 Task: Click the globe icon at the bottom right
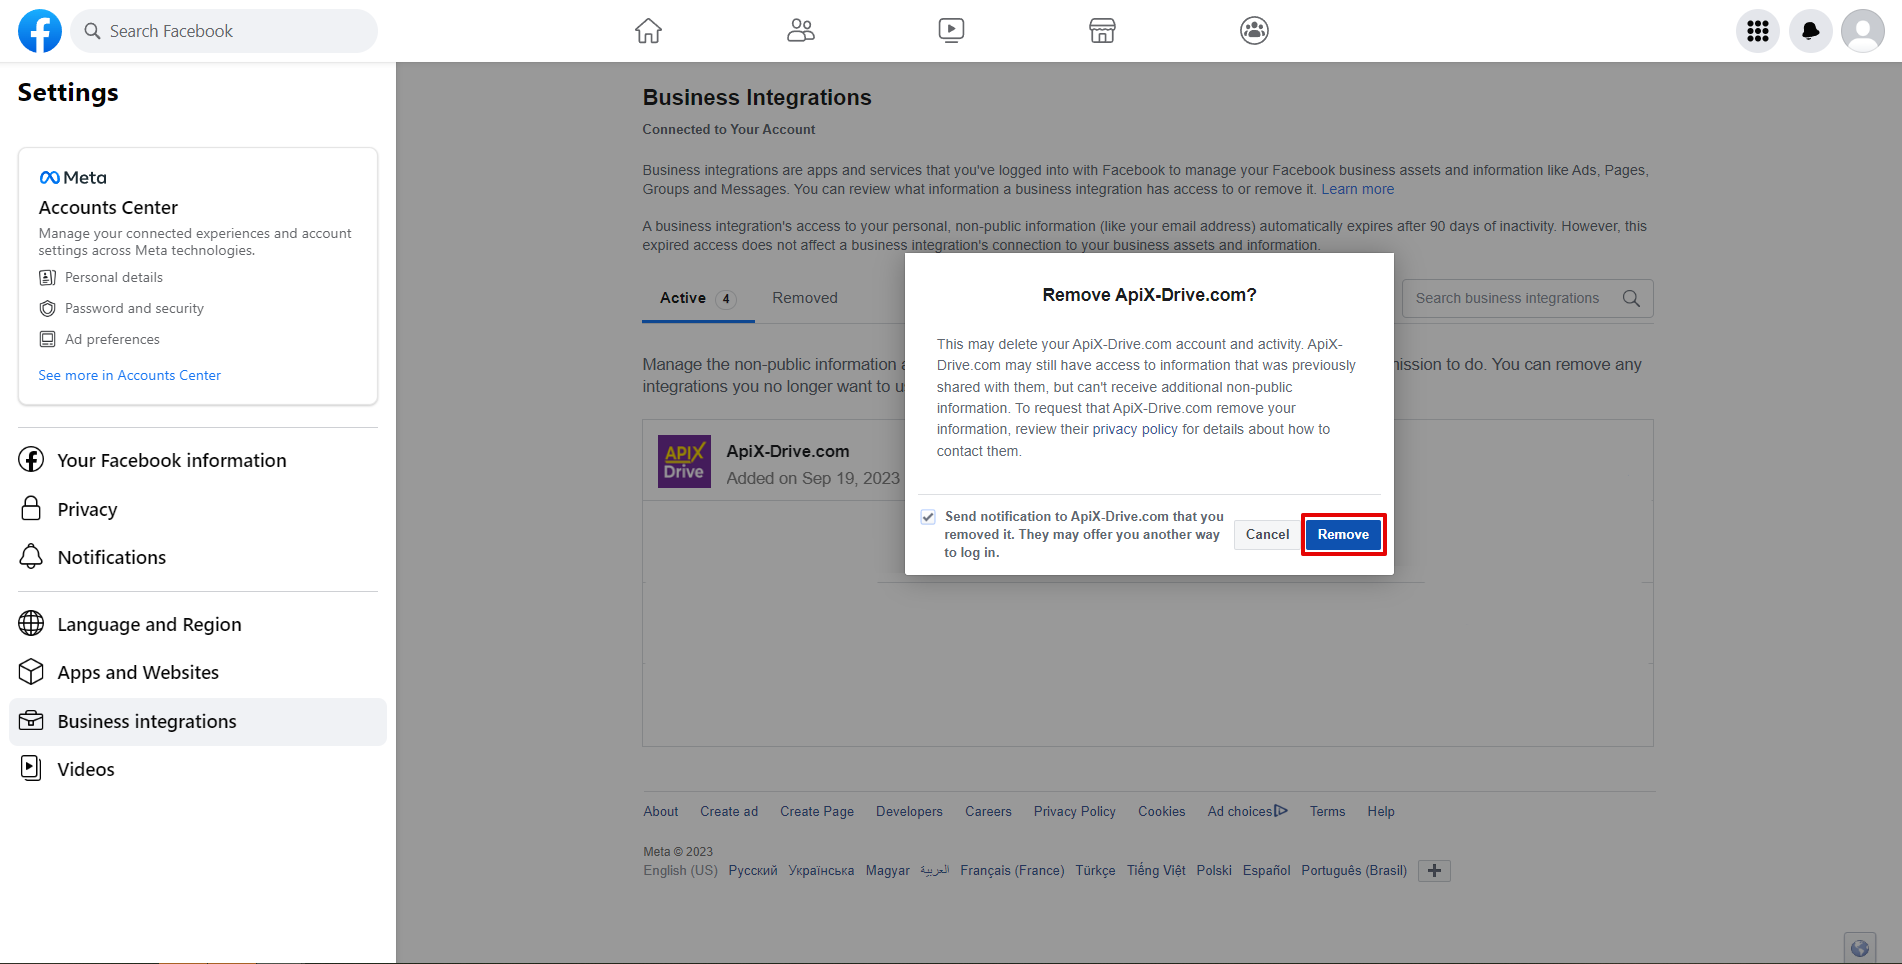point(1860,948)
